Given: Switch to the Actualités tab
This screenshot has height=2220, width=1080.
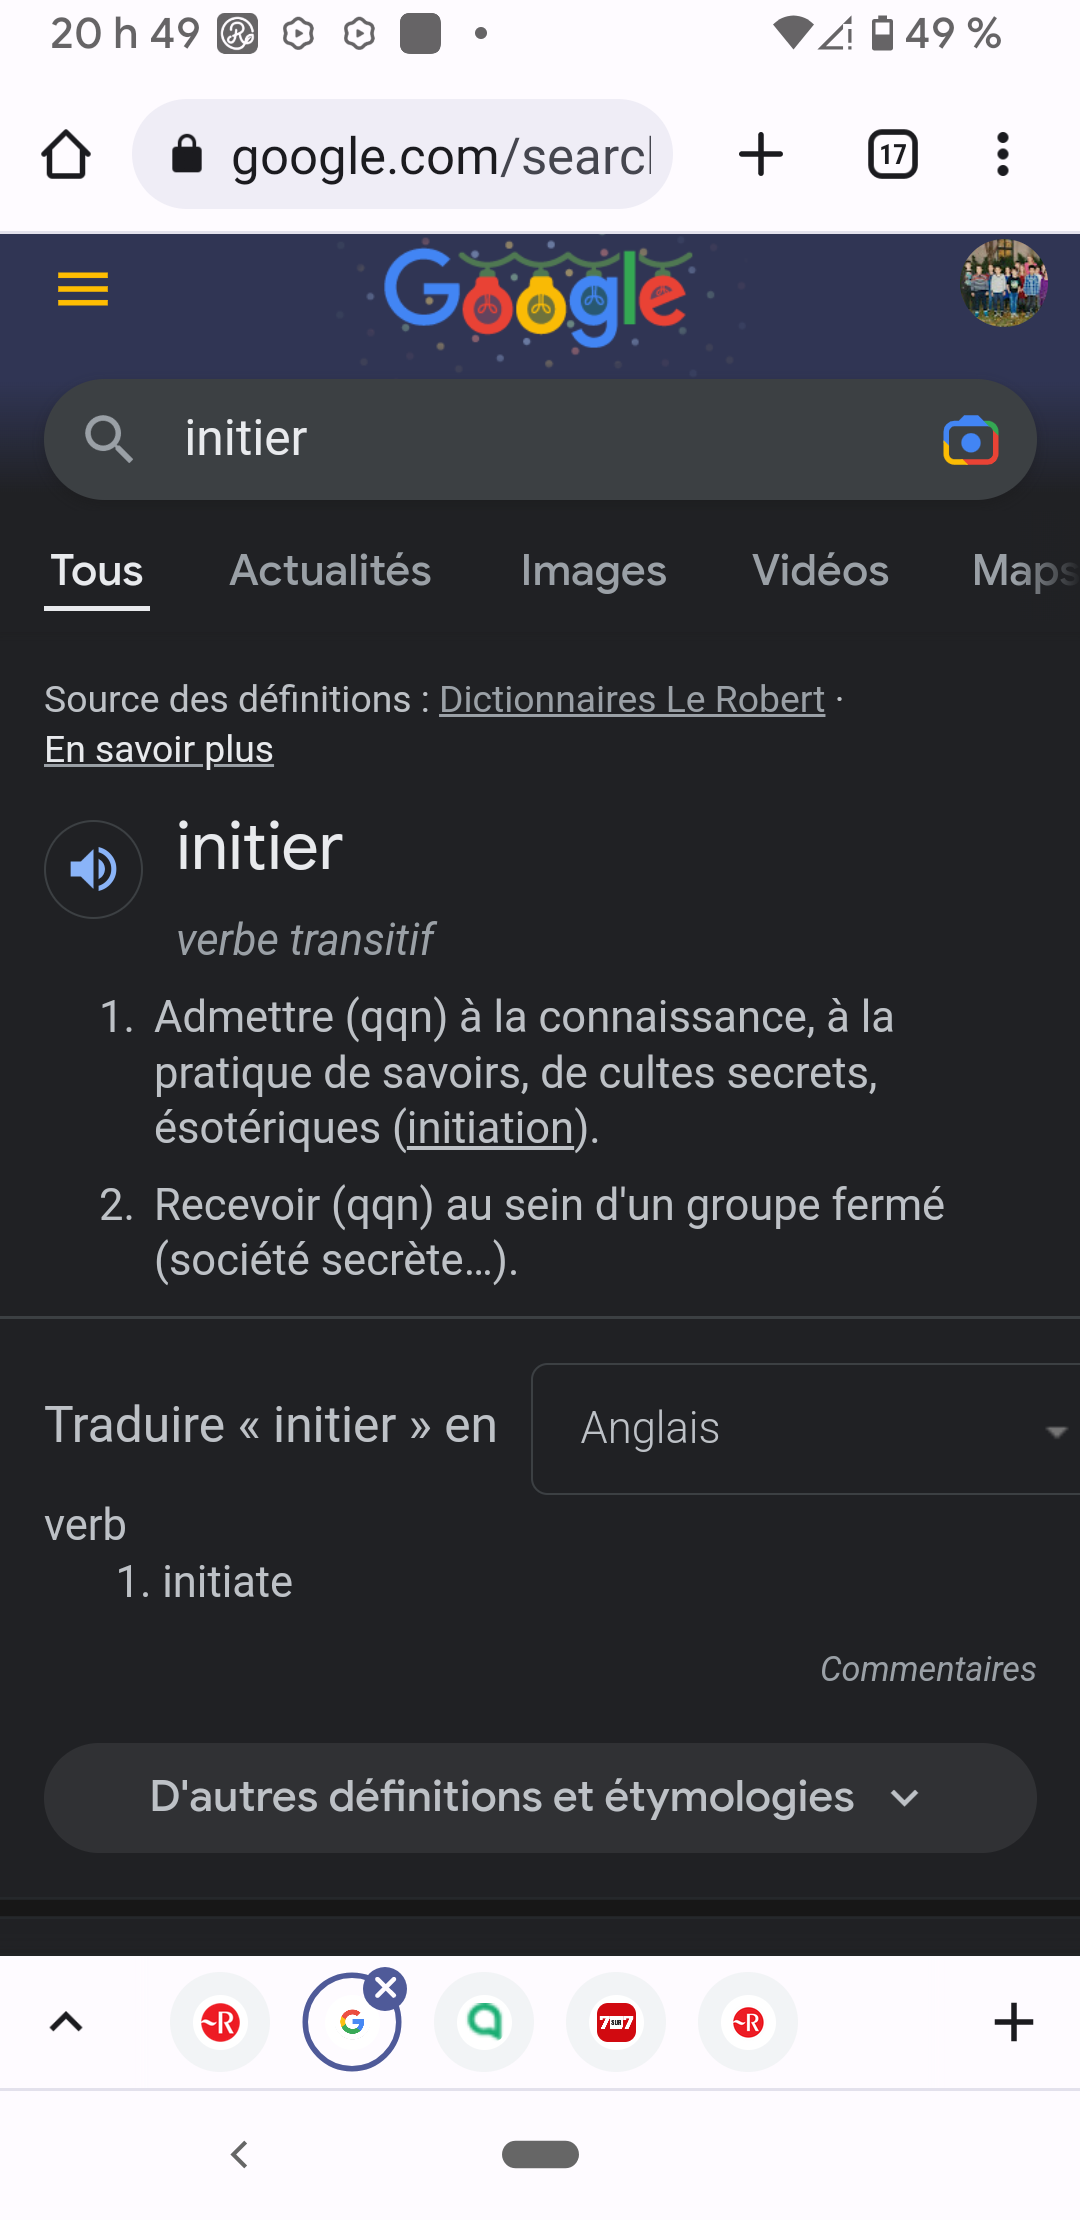Looking at the screenshot, I should click(x=330, y=571).
